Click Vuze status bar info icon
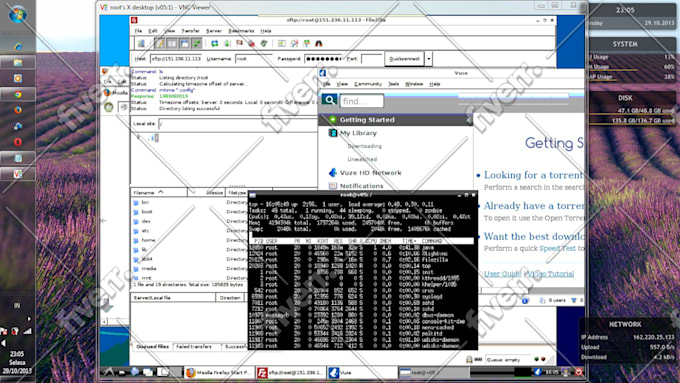The image size is (680, 383). pyautogui.click(x=525, y=301)
